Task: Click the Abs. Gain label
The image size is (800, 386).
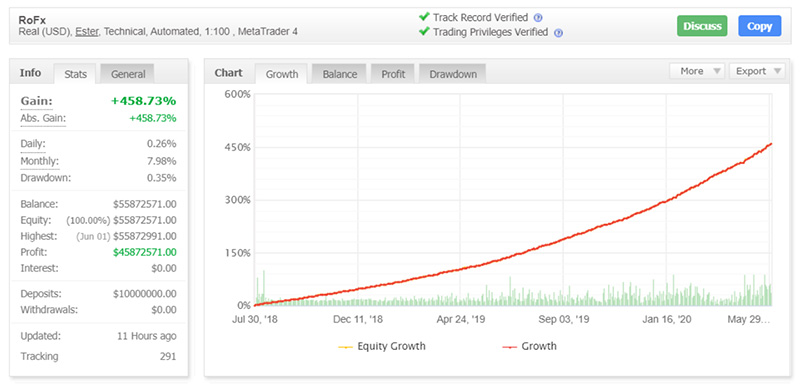Action: point(43,118)
